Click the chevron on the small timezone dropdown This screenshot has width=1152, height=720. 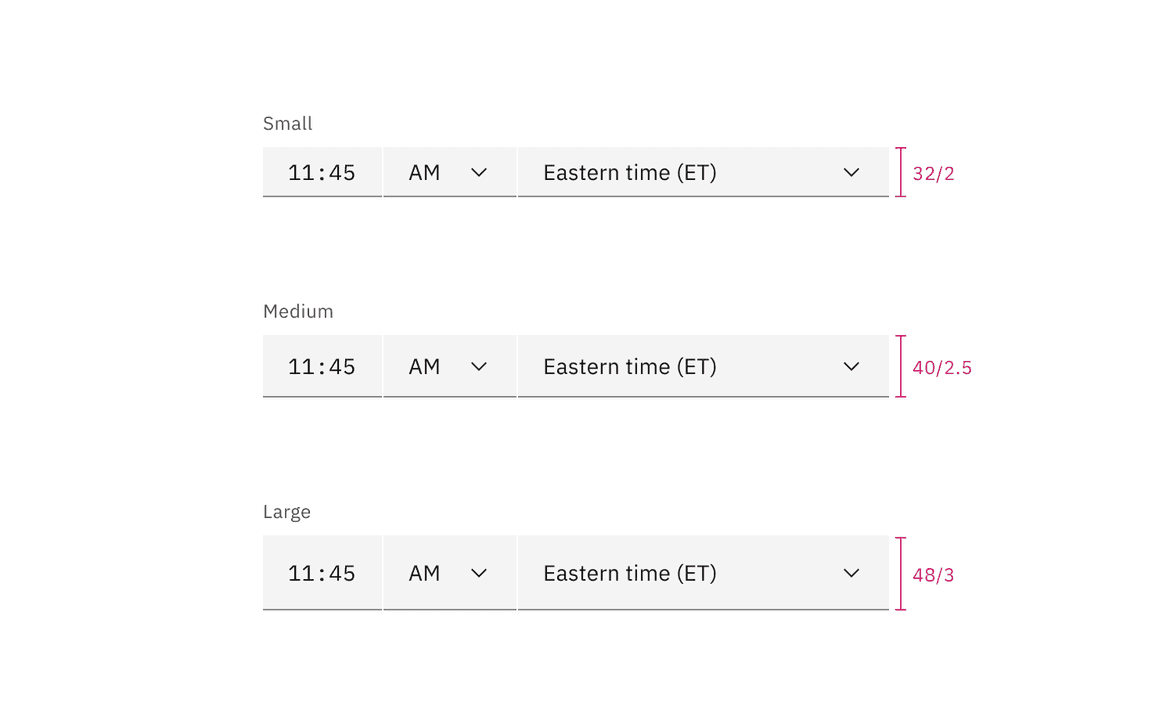click(x=851, y=172)
